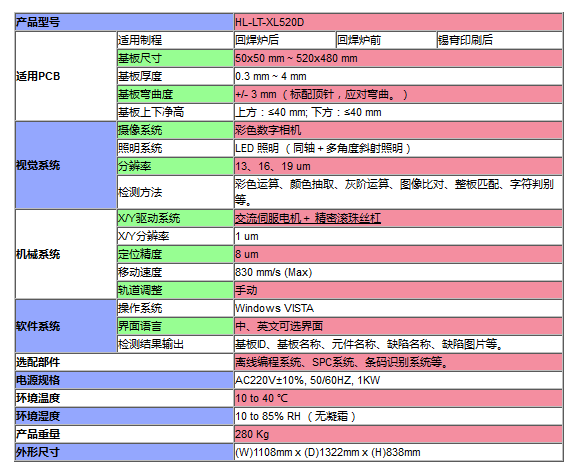The image size is (576, 470).
Task: Select the 280 Kg value
Action: tap(398, 434)
